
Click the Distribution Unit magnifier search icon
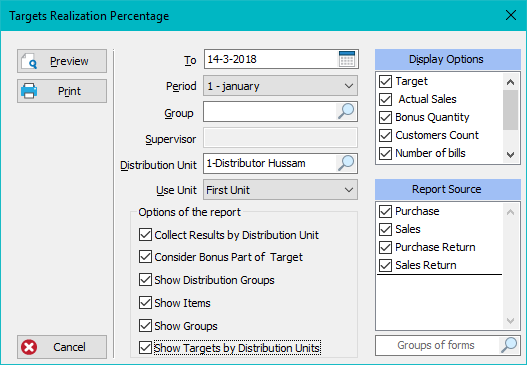(346, 163)
